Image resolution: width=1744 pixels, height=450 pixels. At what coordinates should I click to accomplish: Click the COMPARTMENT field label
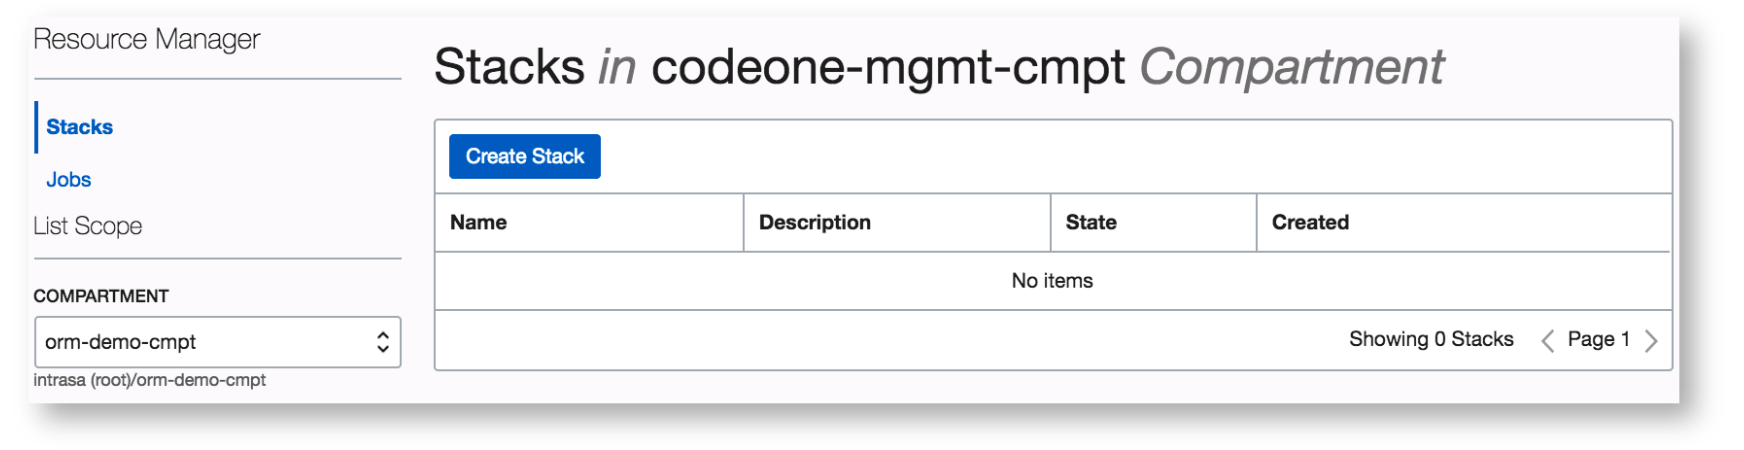[x=101, y=296]
